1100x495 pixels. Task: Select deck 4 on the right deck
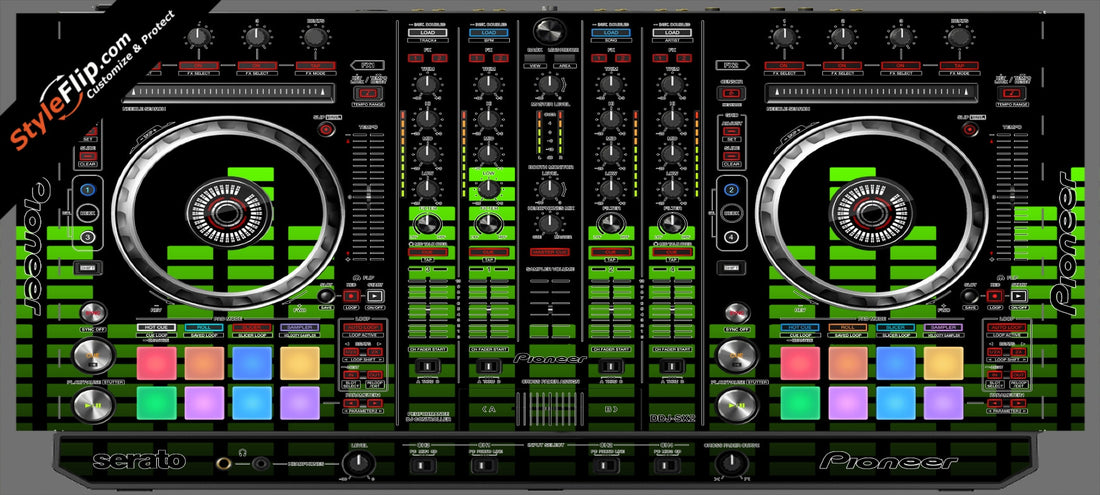coord(731,237)
